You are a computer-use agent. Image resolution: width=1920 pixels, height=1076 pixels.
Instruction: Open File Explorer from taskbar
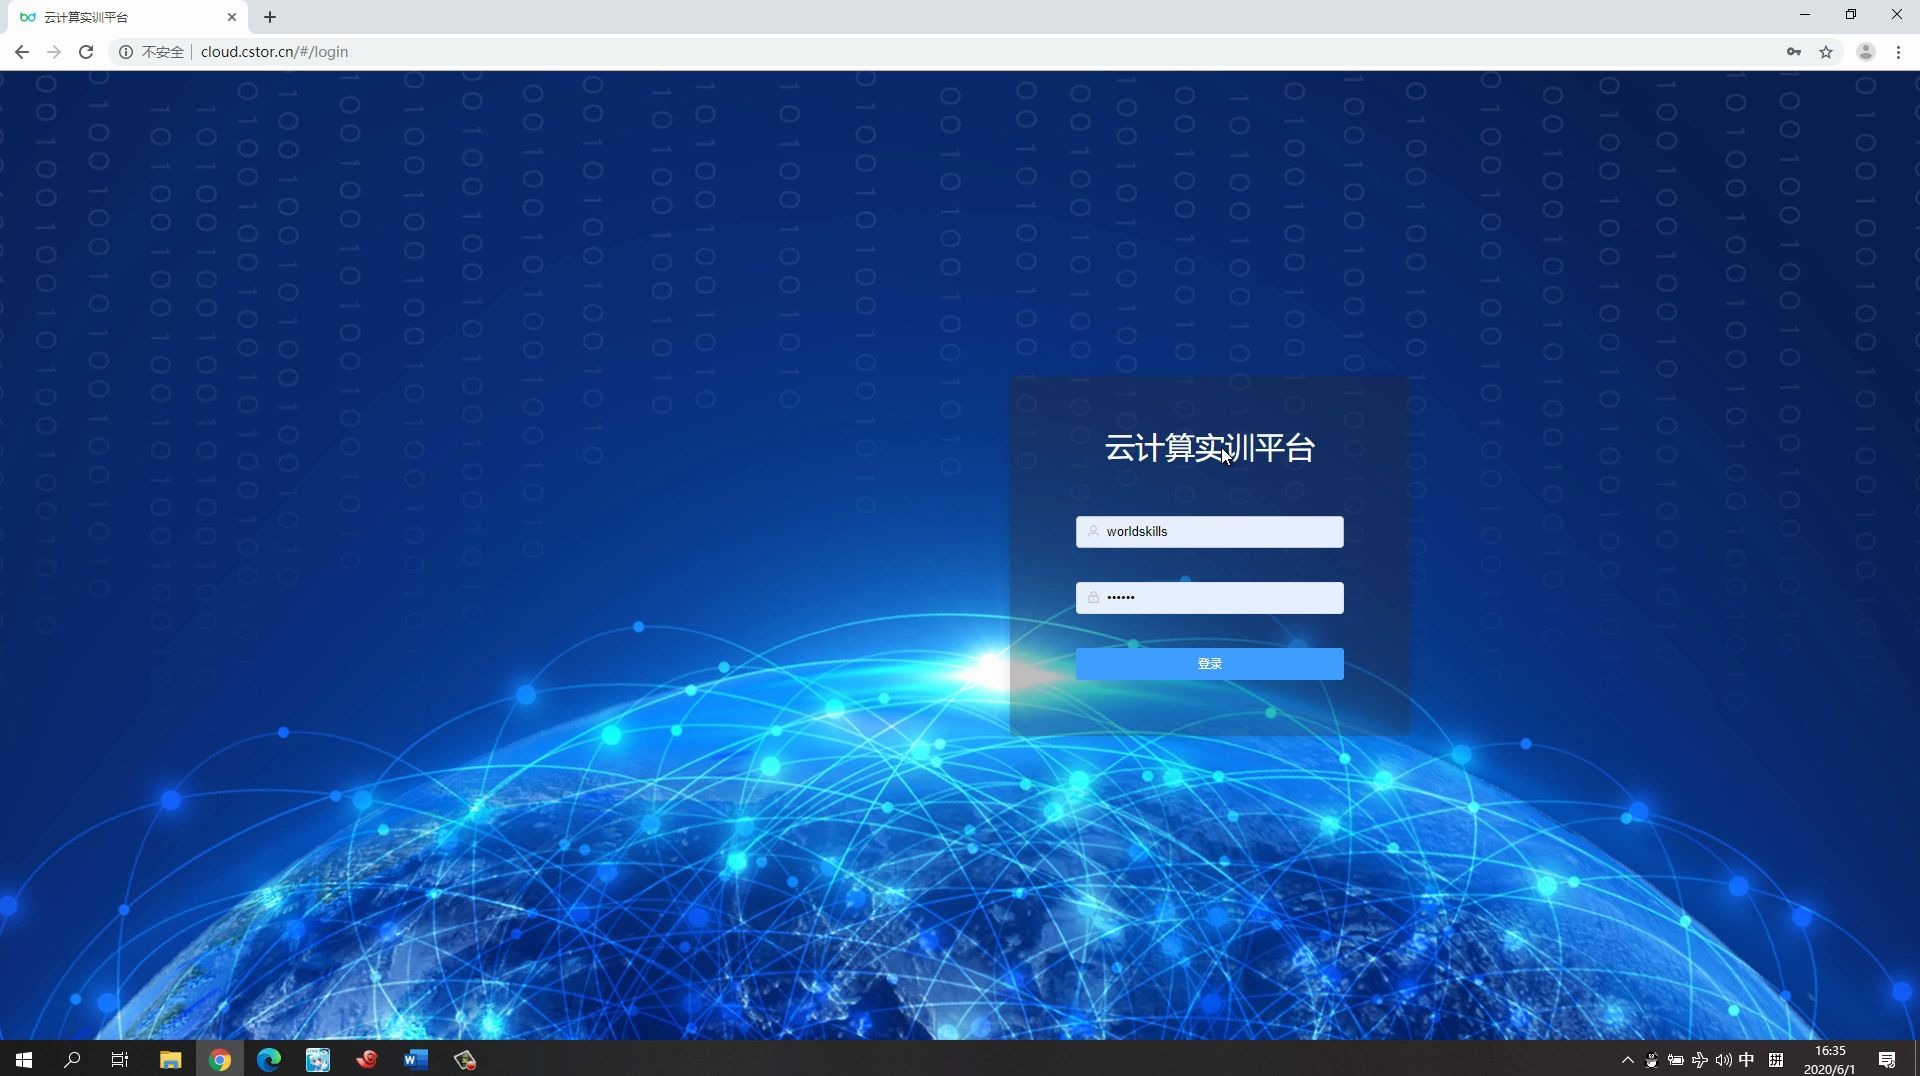(x=170, y=1059)
